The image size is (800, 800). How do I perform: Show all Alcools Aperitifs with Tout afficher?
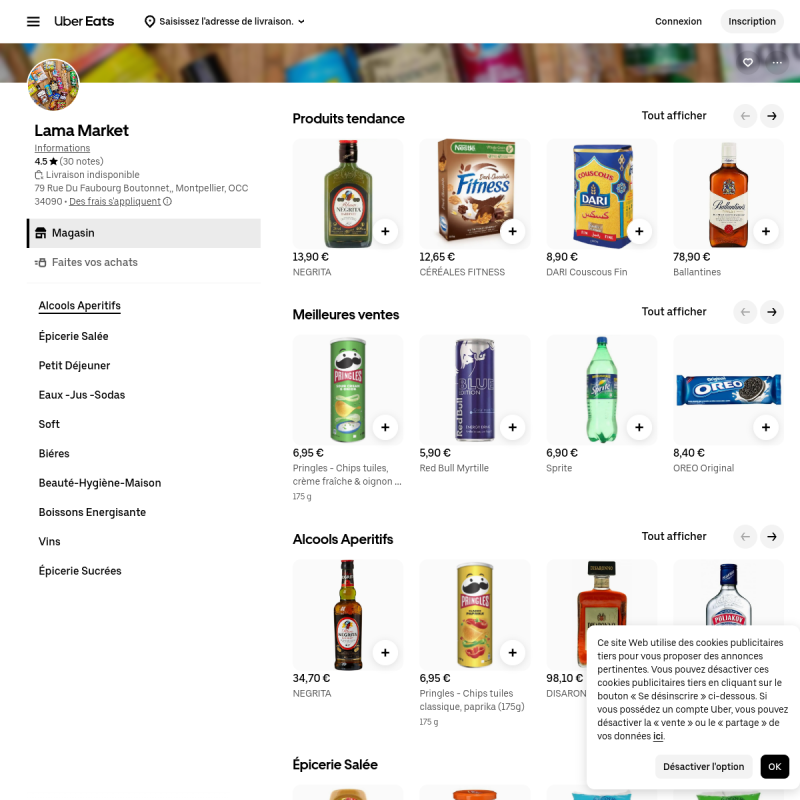tap(673, 536)
